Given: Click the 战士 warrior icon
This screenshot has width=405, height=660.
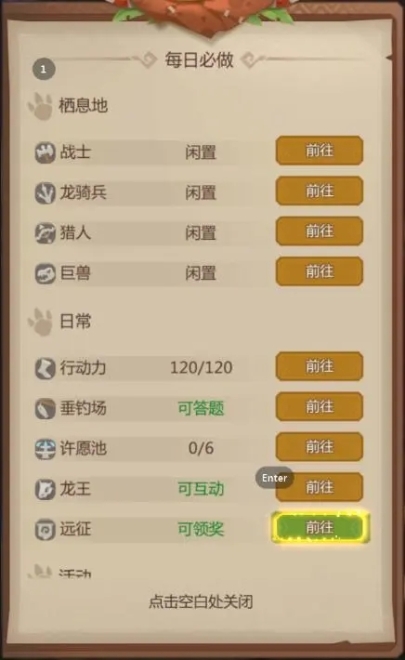Looking at the screenshot, I should tap(45, 152).
